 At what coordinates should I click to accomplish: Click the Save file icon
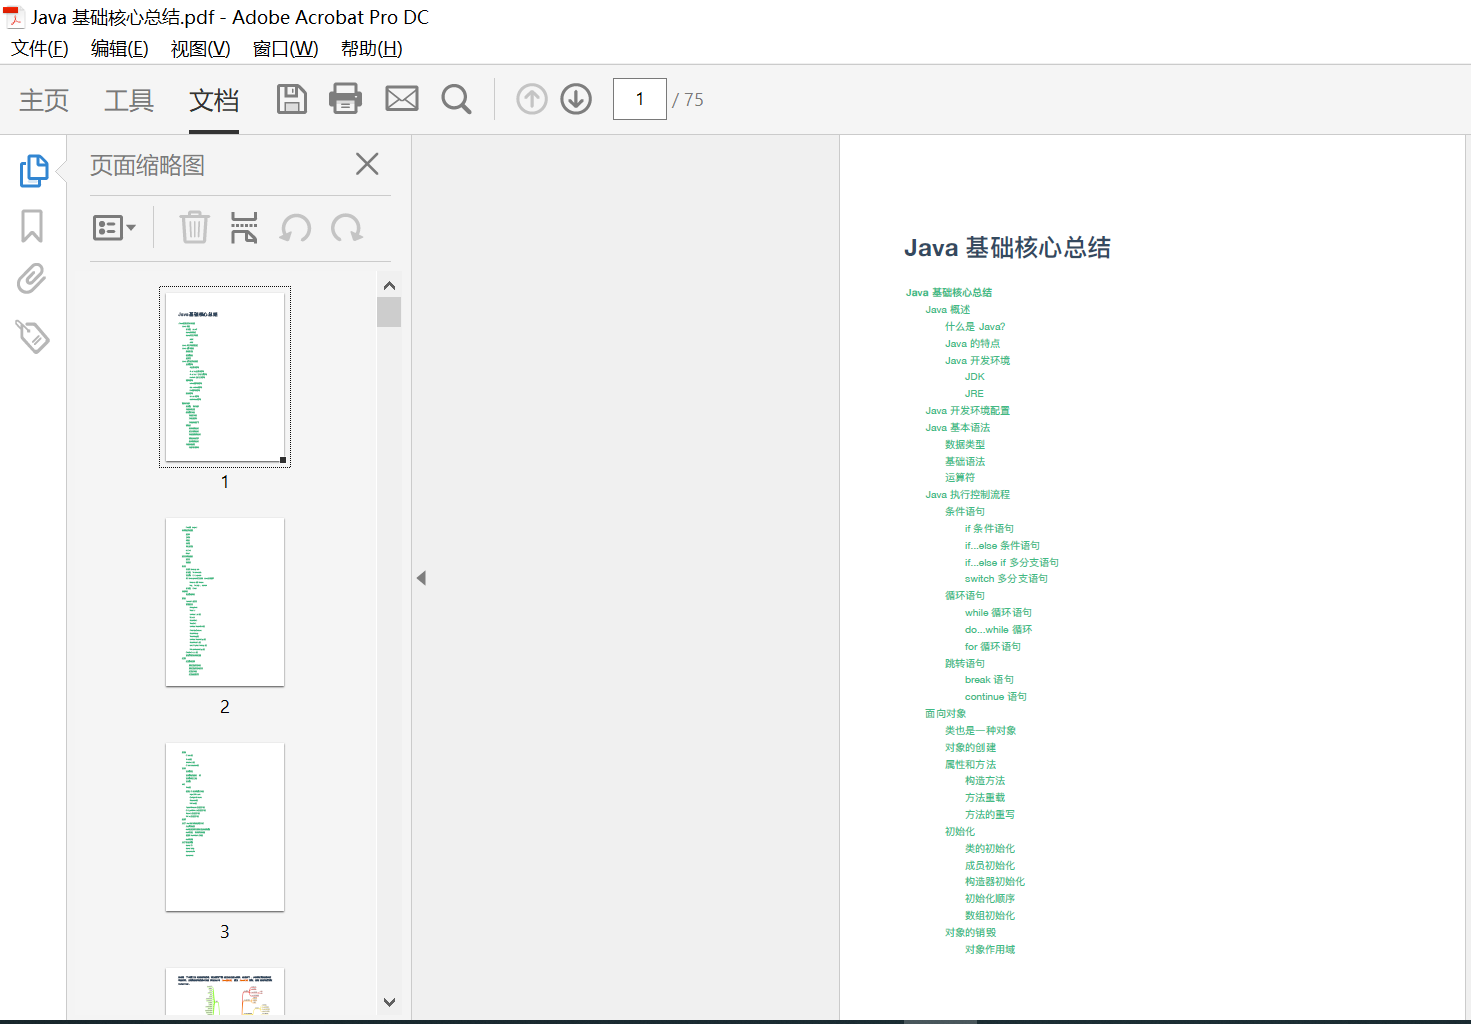(291, 99)
